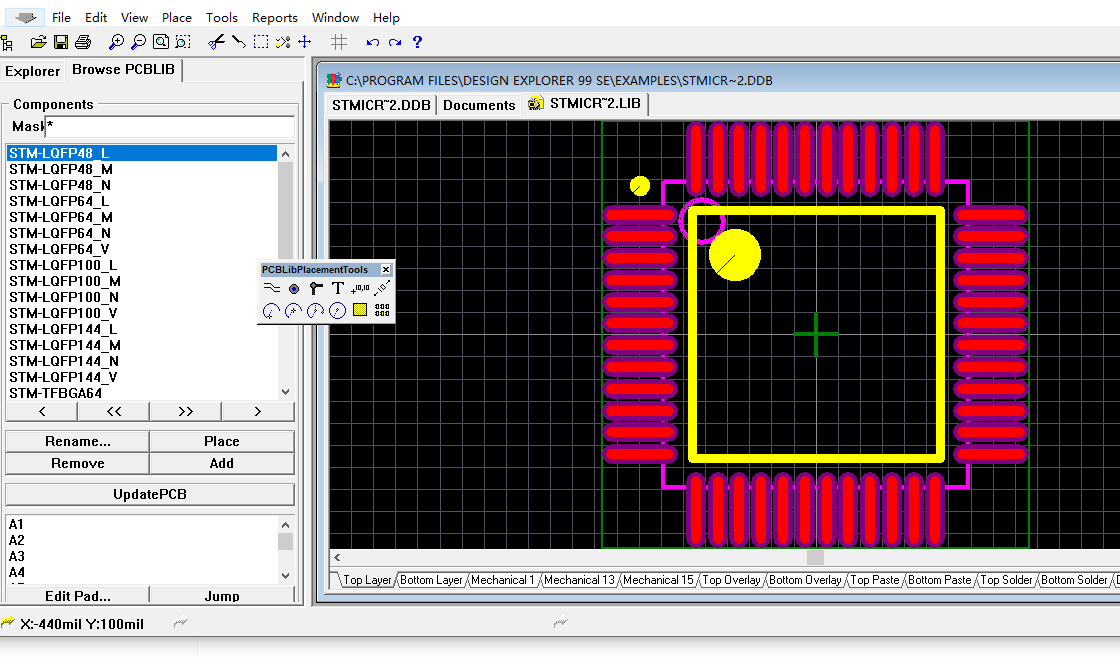The height and width of the screenshot is (658, 1120).
Task: Click the Edit Pad... button
Action: 77,596
